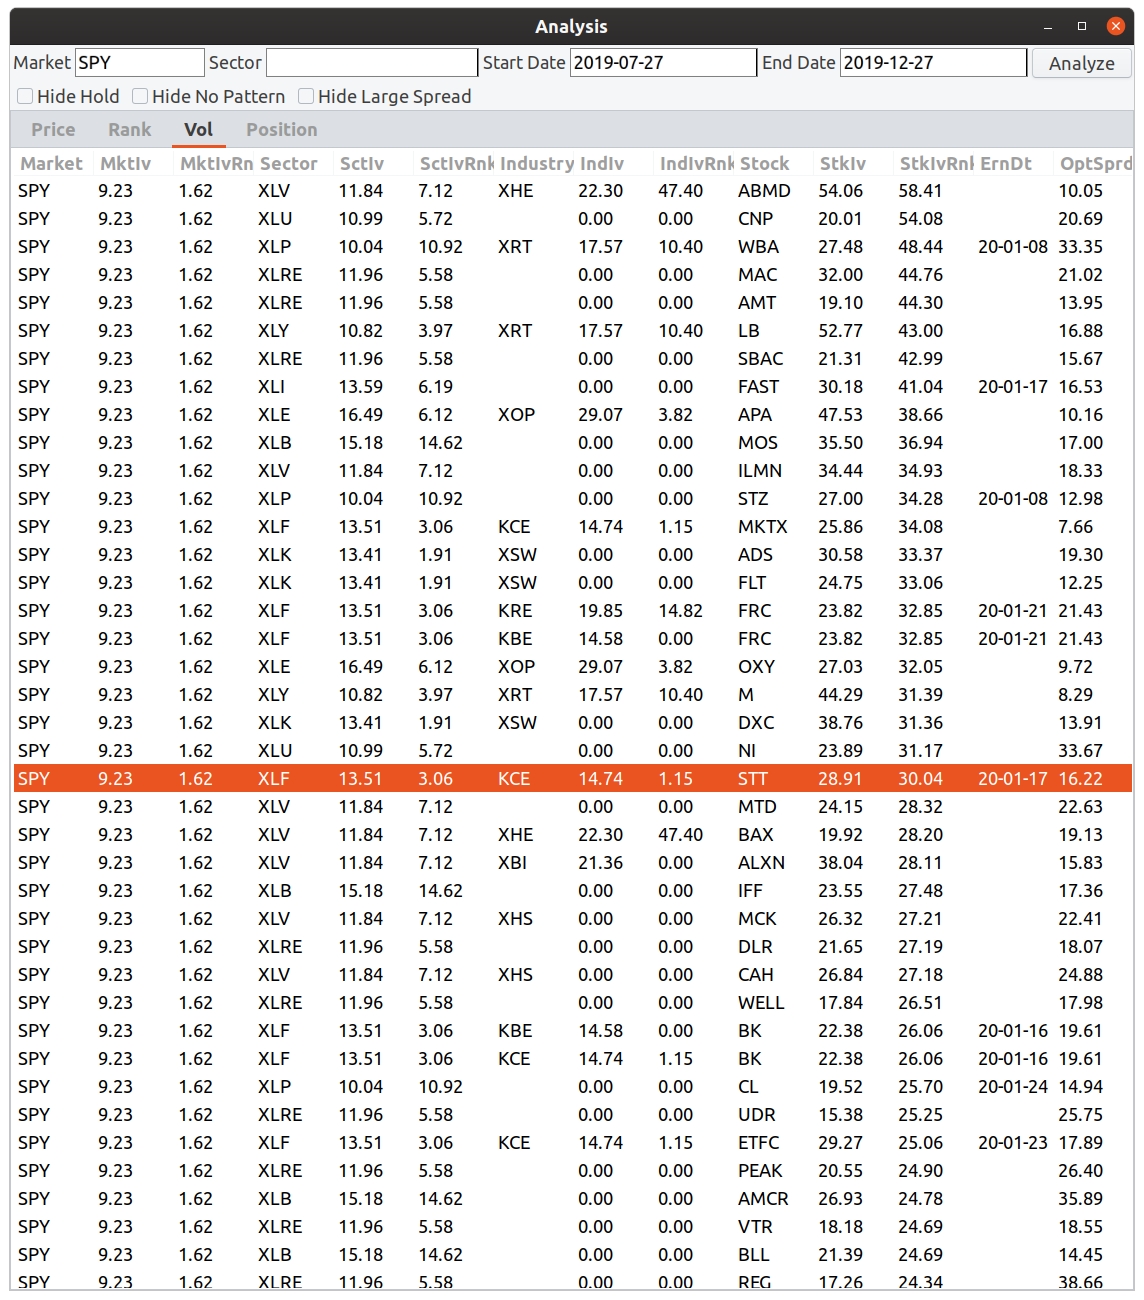Image resolution: width=1144 pixels, height=1300 pixels.
Task: Select the OXY stock row
Action: pyautogui.click(x=573, y=667)
